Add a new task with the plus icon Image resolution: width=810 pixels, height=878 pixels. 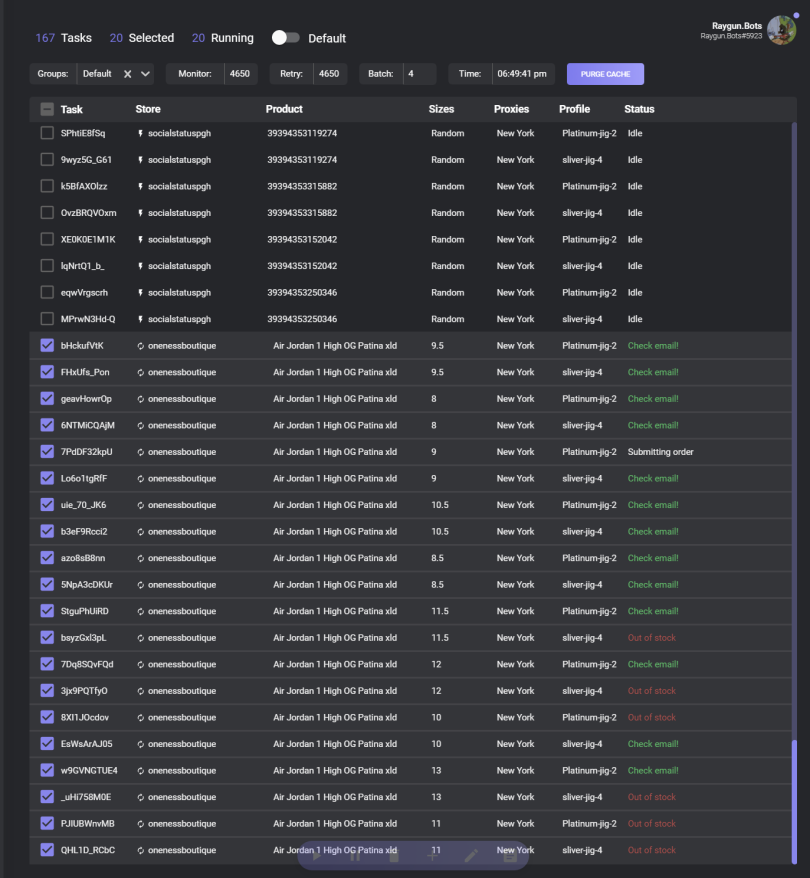[433, 856]
